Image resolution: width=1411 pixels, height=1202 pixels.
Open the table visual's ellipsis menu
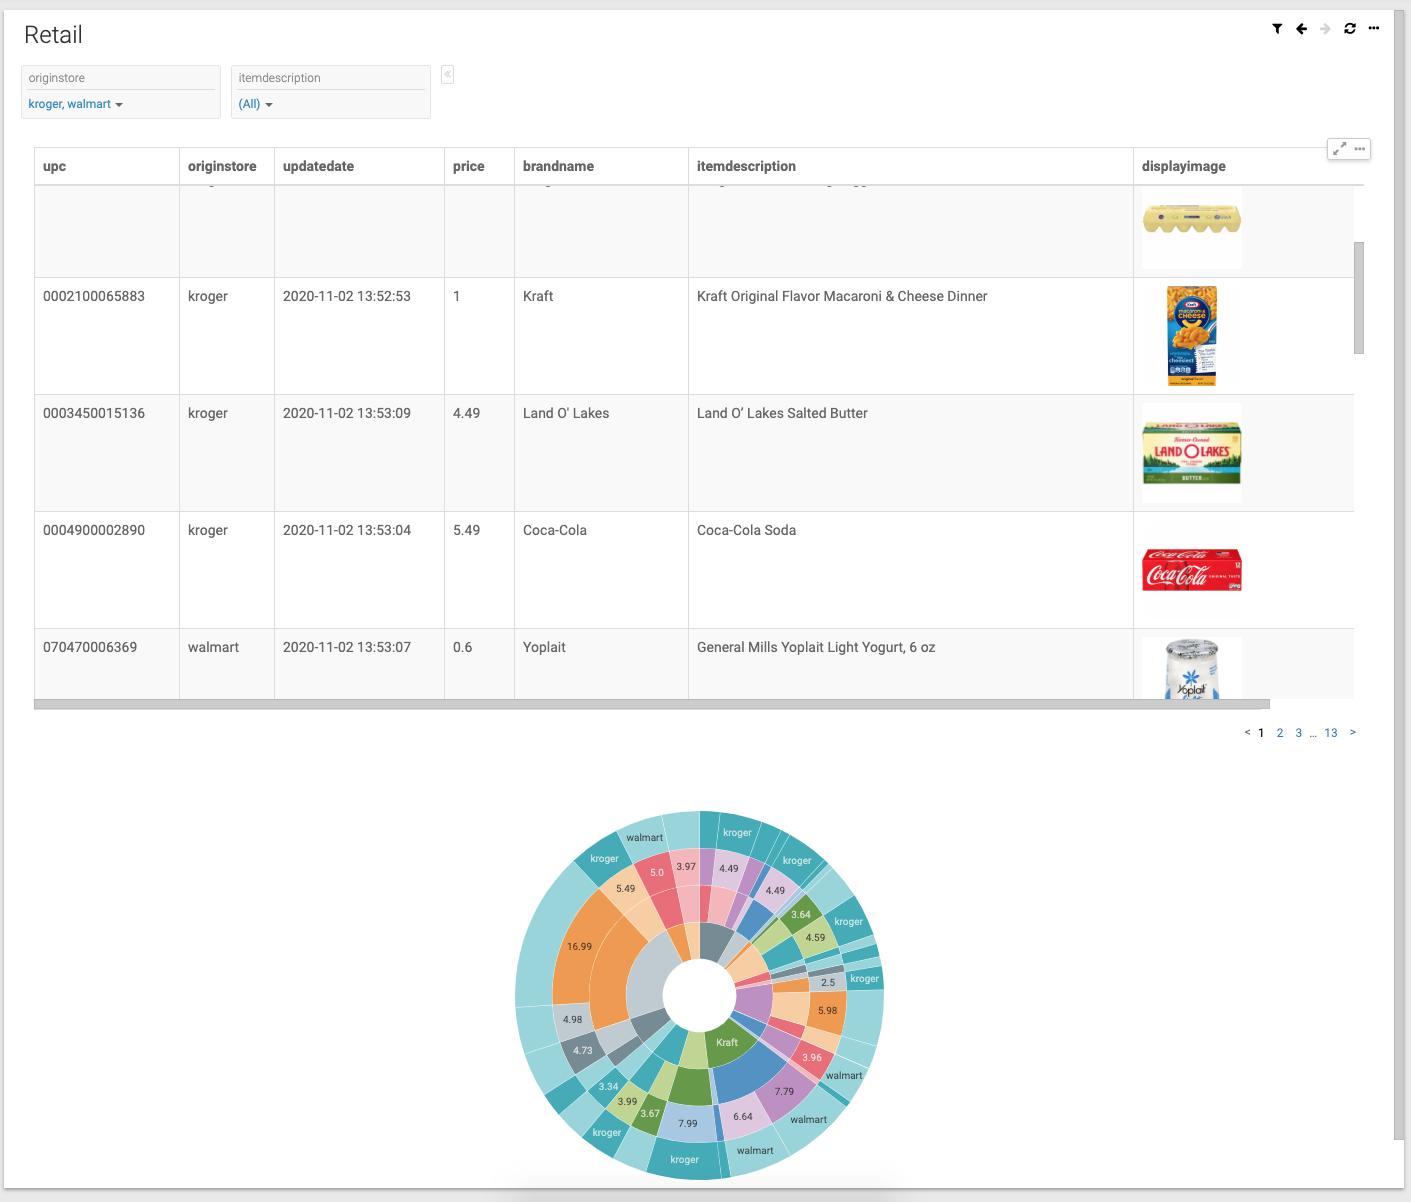click(x=1360, y=149)
